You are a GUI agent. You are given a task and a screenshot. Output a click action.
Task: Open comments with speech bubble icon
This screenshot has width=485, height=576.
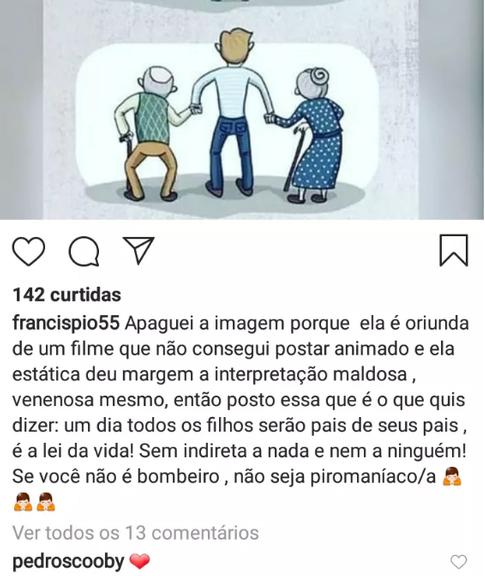[84, 251]
